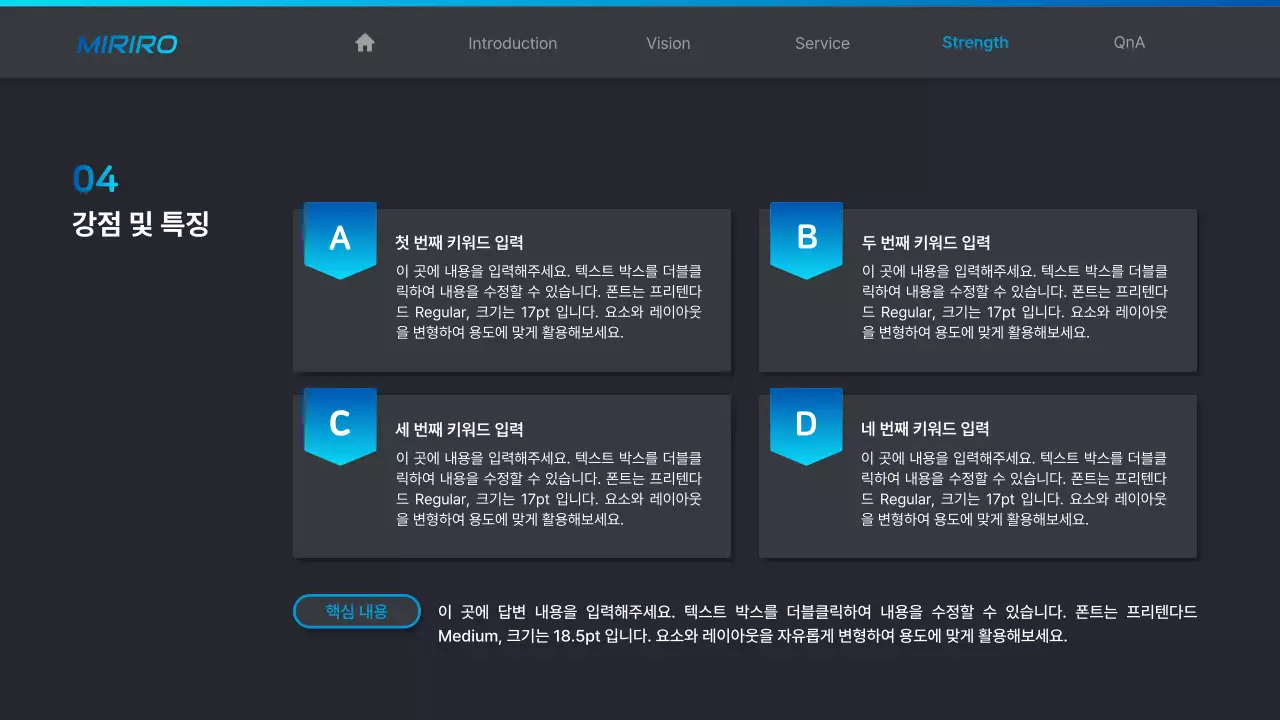Select the blue ribbon badge labeled C
The width and height of the screenshot is (1280, 720).
340,425
